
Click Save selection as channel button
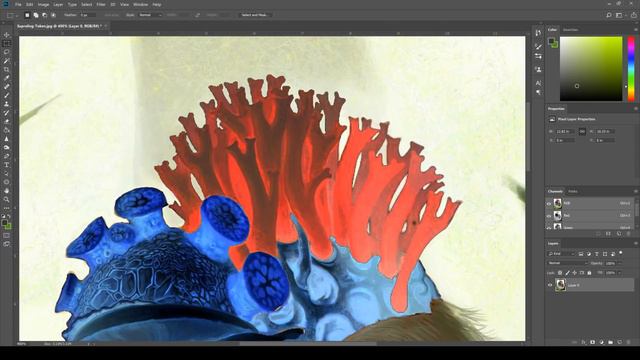click(609, 234)
